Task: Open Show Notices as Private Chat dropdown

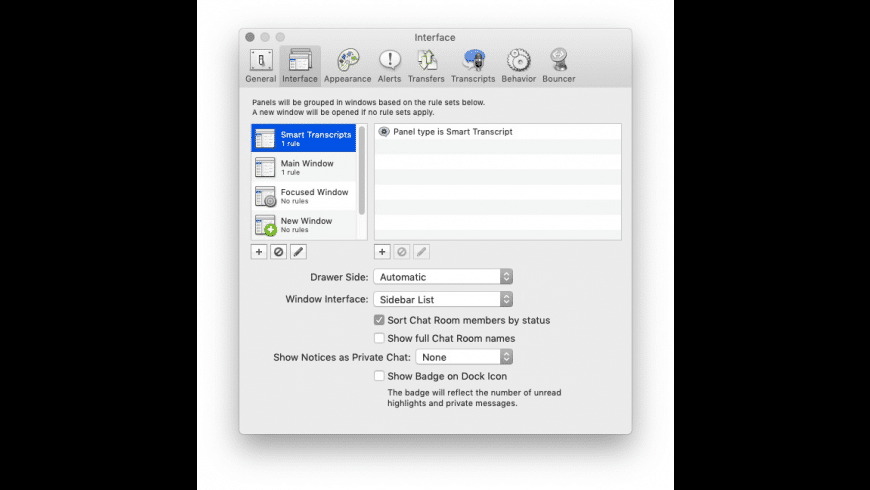Action: [x=464, y=357]
